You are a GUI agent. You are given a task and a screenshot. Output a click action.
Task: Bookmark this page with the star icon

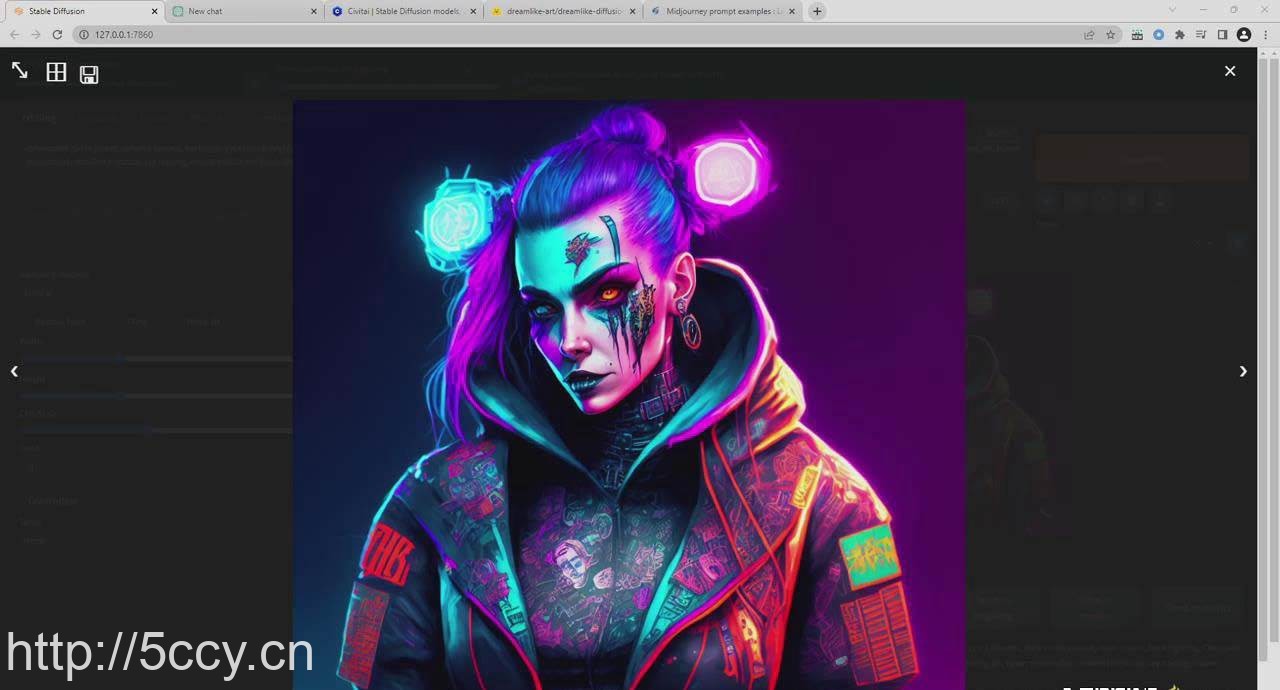1110,35
